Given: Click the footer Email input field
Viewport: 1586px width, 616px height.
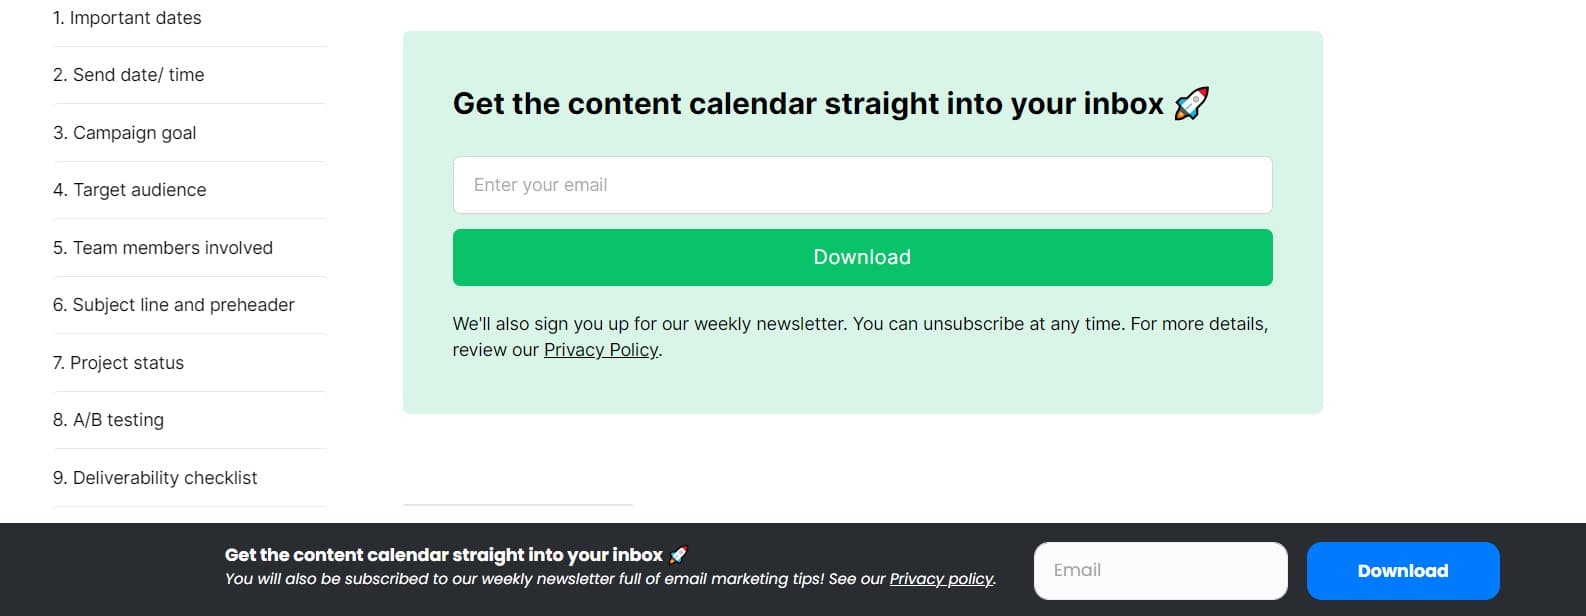Looking at the screenshot, I should (x=1160, y=570).
